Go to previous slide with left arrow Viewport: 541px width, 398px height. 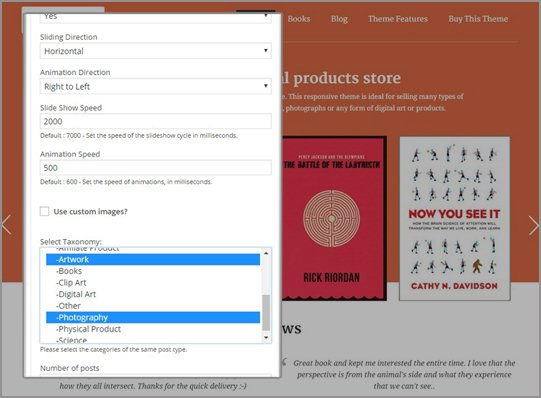click(x=6, y=225)
